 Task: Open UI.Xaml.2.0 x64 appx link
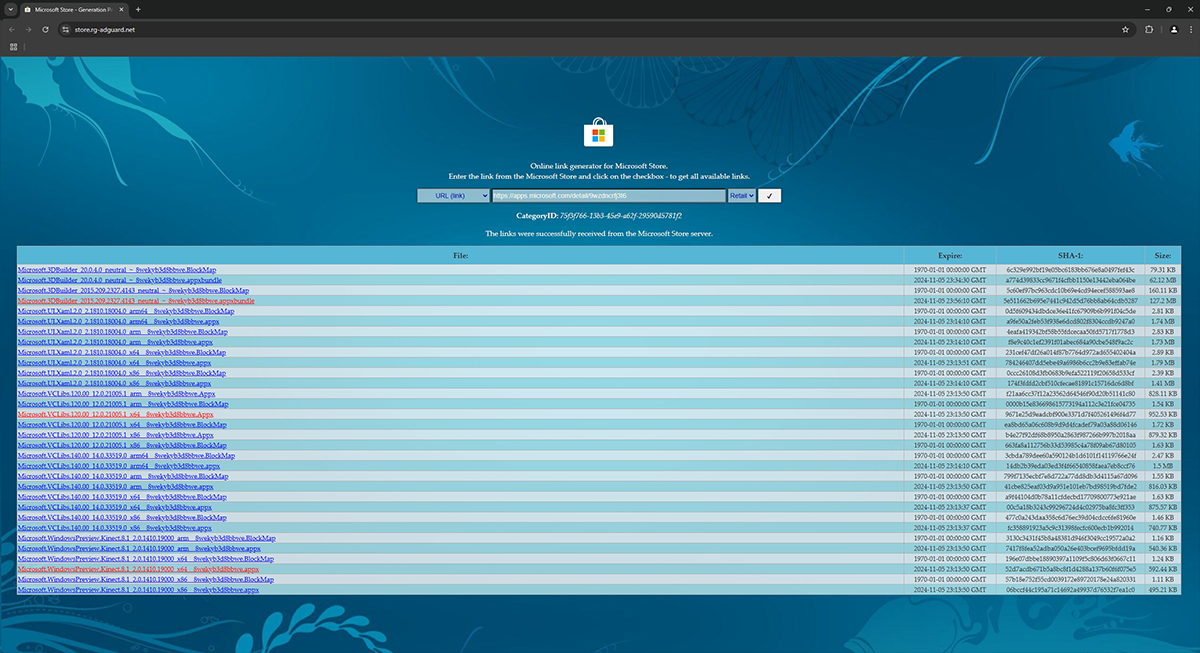(x=114, y=362)
